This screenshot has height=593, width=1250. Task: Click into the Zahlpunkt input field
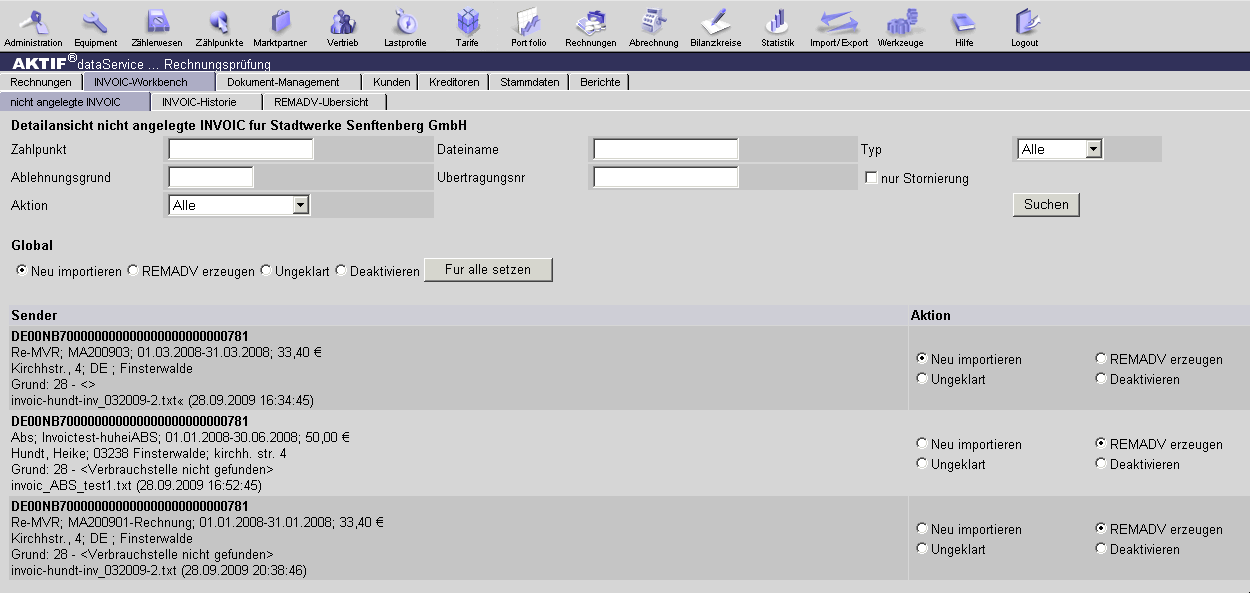click(240, 149)
